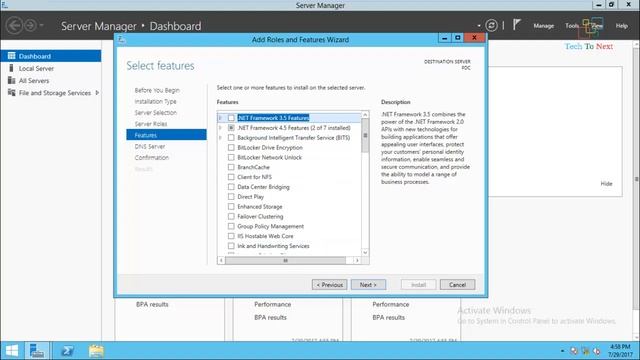Click the Dashboard icon in sidebar

coord(11,56)
